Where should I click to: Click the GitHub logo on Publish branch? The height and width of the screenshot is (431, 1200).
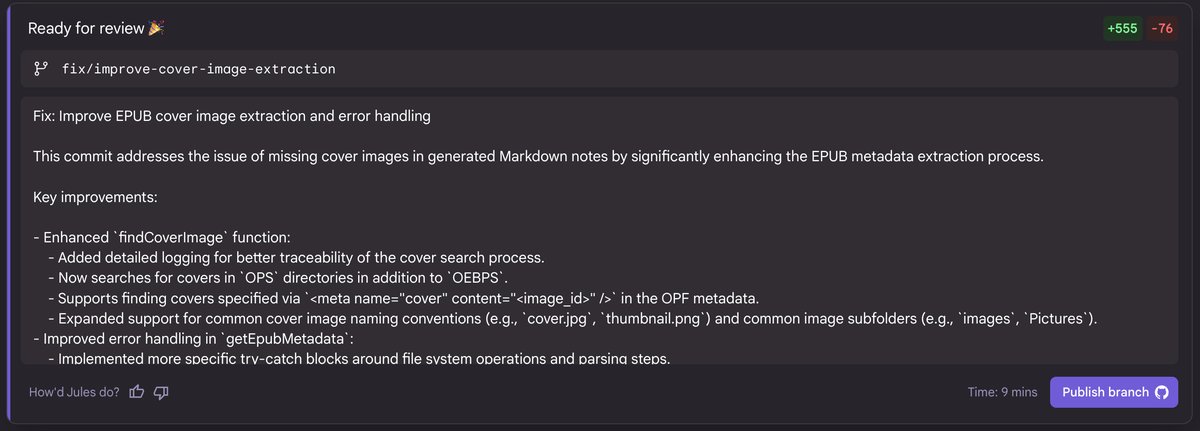pyautogui.click(x=1161, y=393)
